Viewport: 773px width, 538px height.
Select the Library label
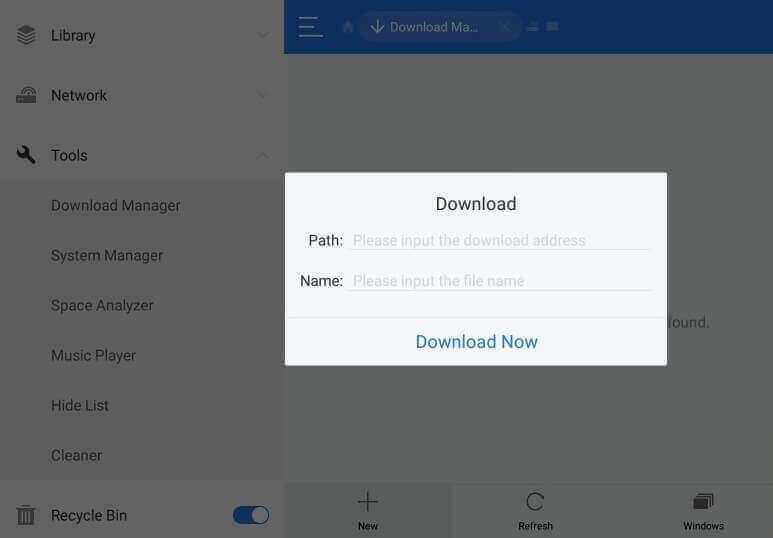pos(73,36)
